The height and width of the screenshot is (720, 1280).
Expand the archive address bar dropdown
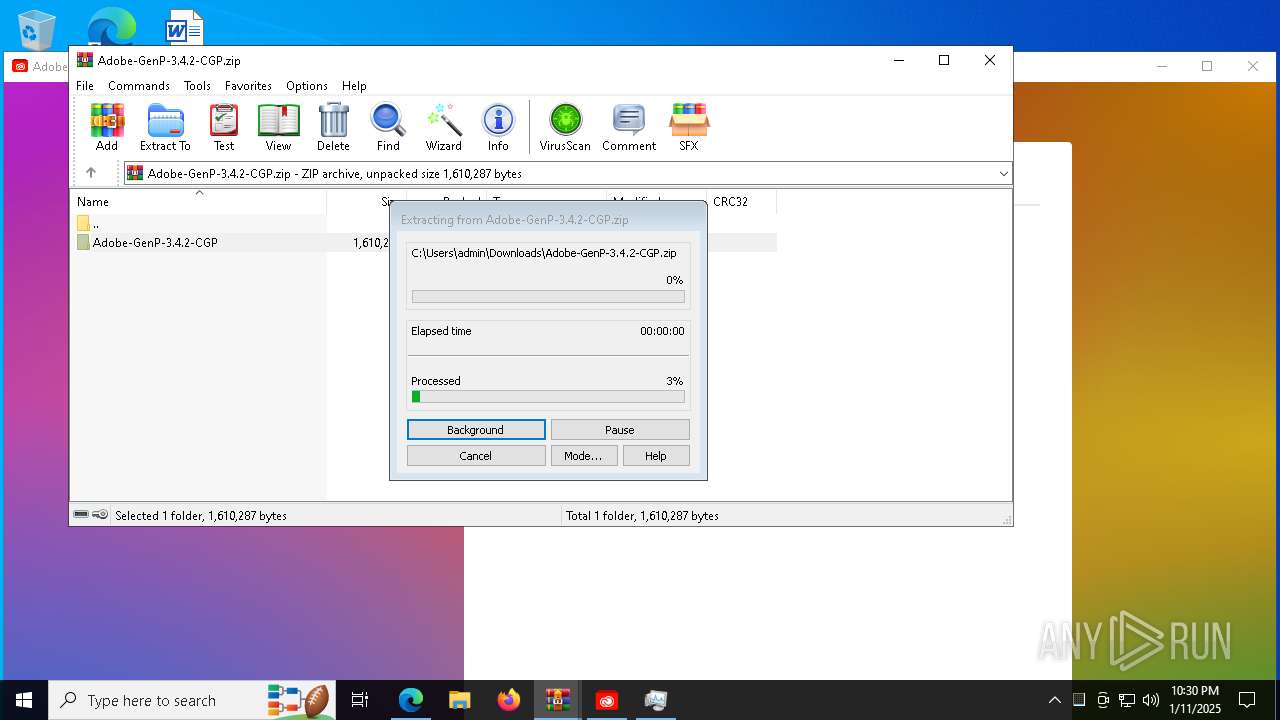1004,173
